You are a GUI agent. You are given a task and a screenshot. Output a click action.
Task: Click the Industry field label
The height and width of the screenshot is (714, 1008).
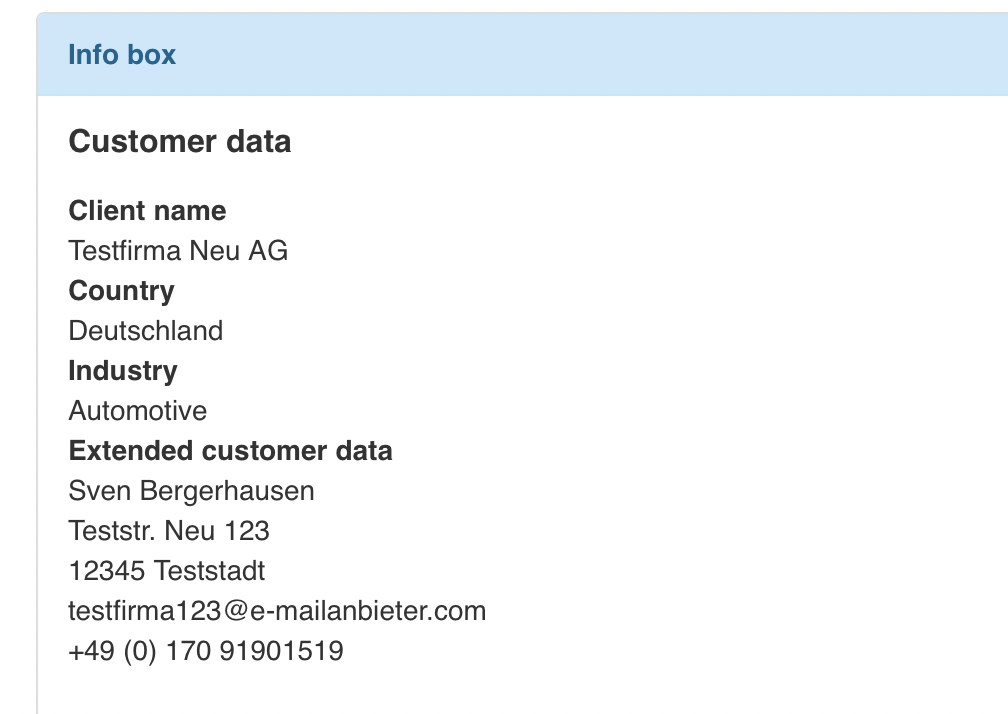[x=123, y=371]
